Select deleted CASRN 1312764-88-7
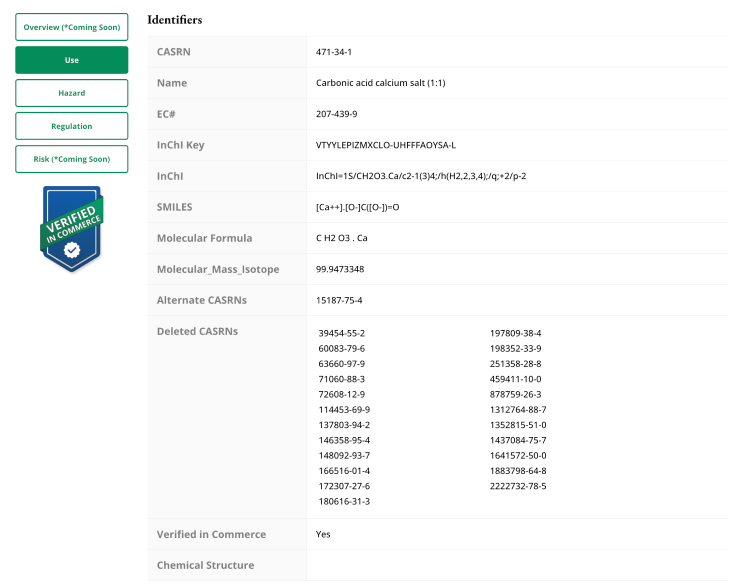 (518, 410)
